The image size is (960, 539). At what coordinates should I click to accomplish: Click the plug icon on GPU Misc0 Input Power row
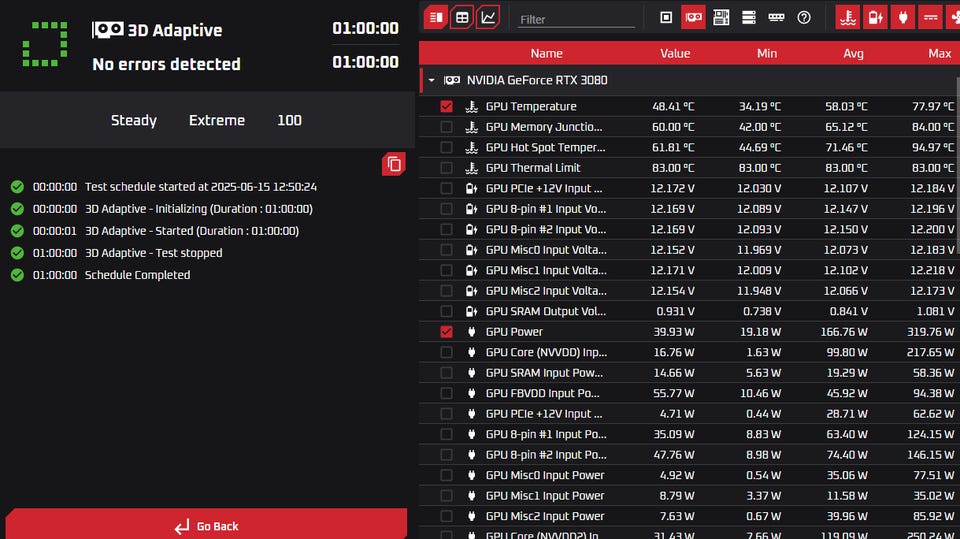[471, 475]
